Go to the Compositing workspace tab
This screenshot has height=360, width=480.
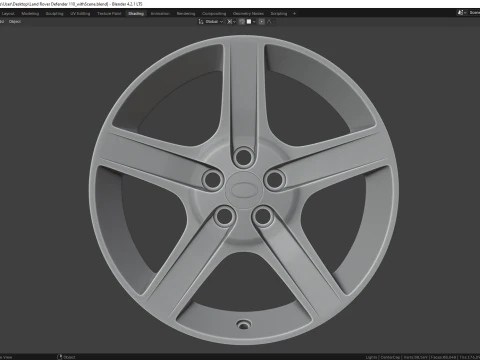(214, 14)
